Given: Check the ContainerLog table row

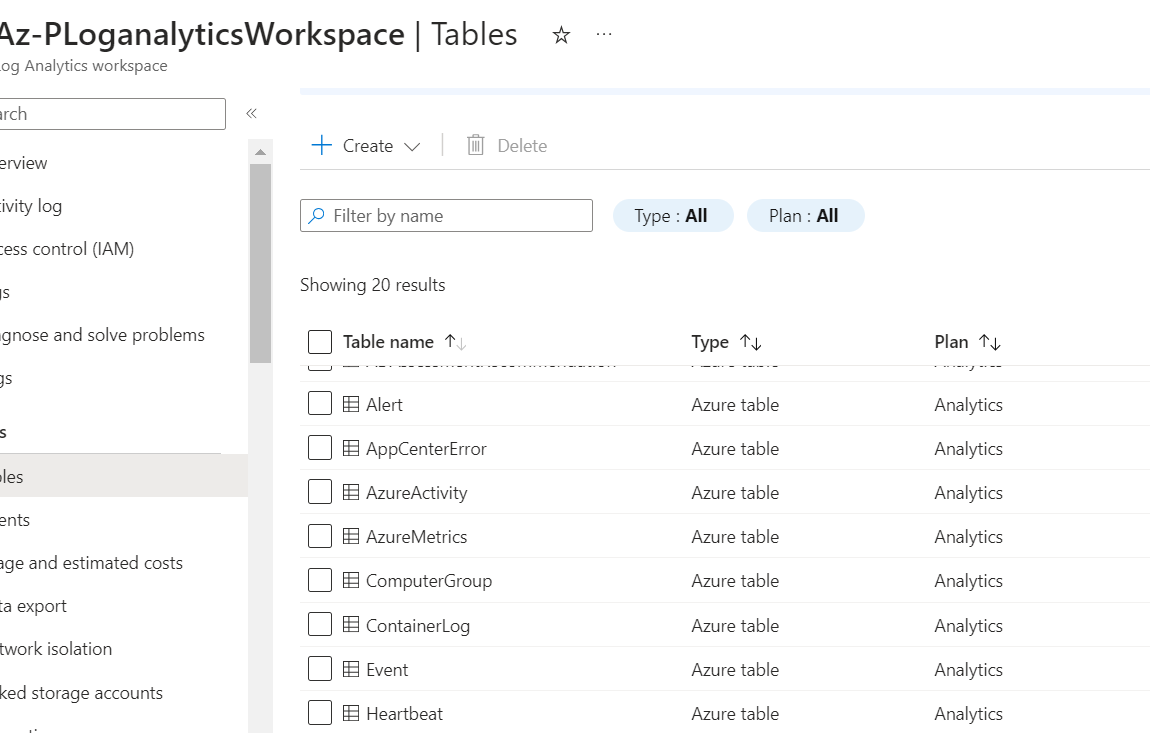Looking at the screenshot, I should [320, 624].
